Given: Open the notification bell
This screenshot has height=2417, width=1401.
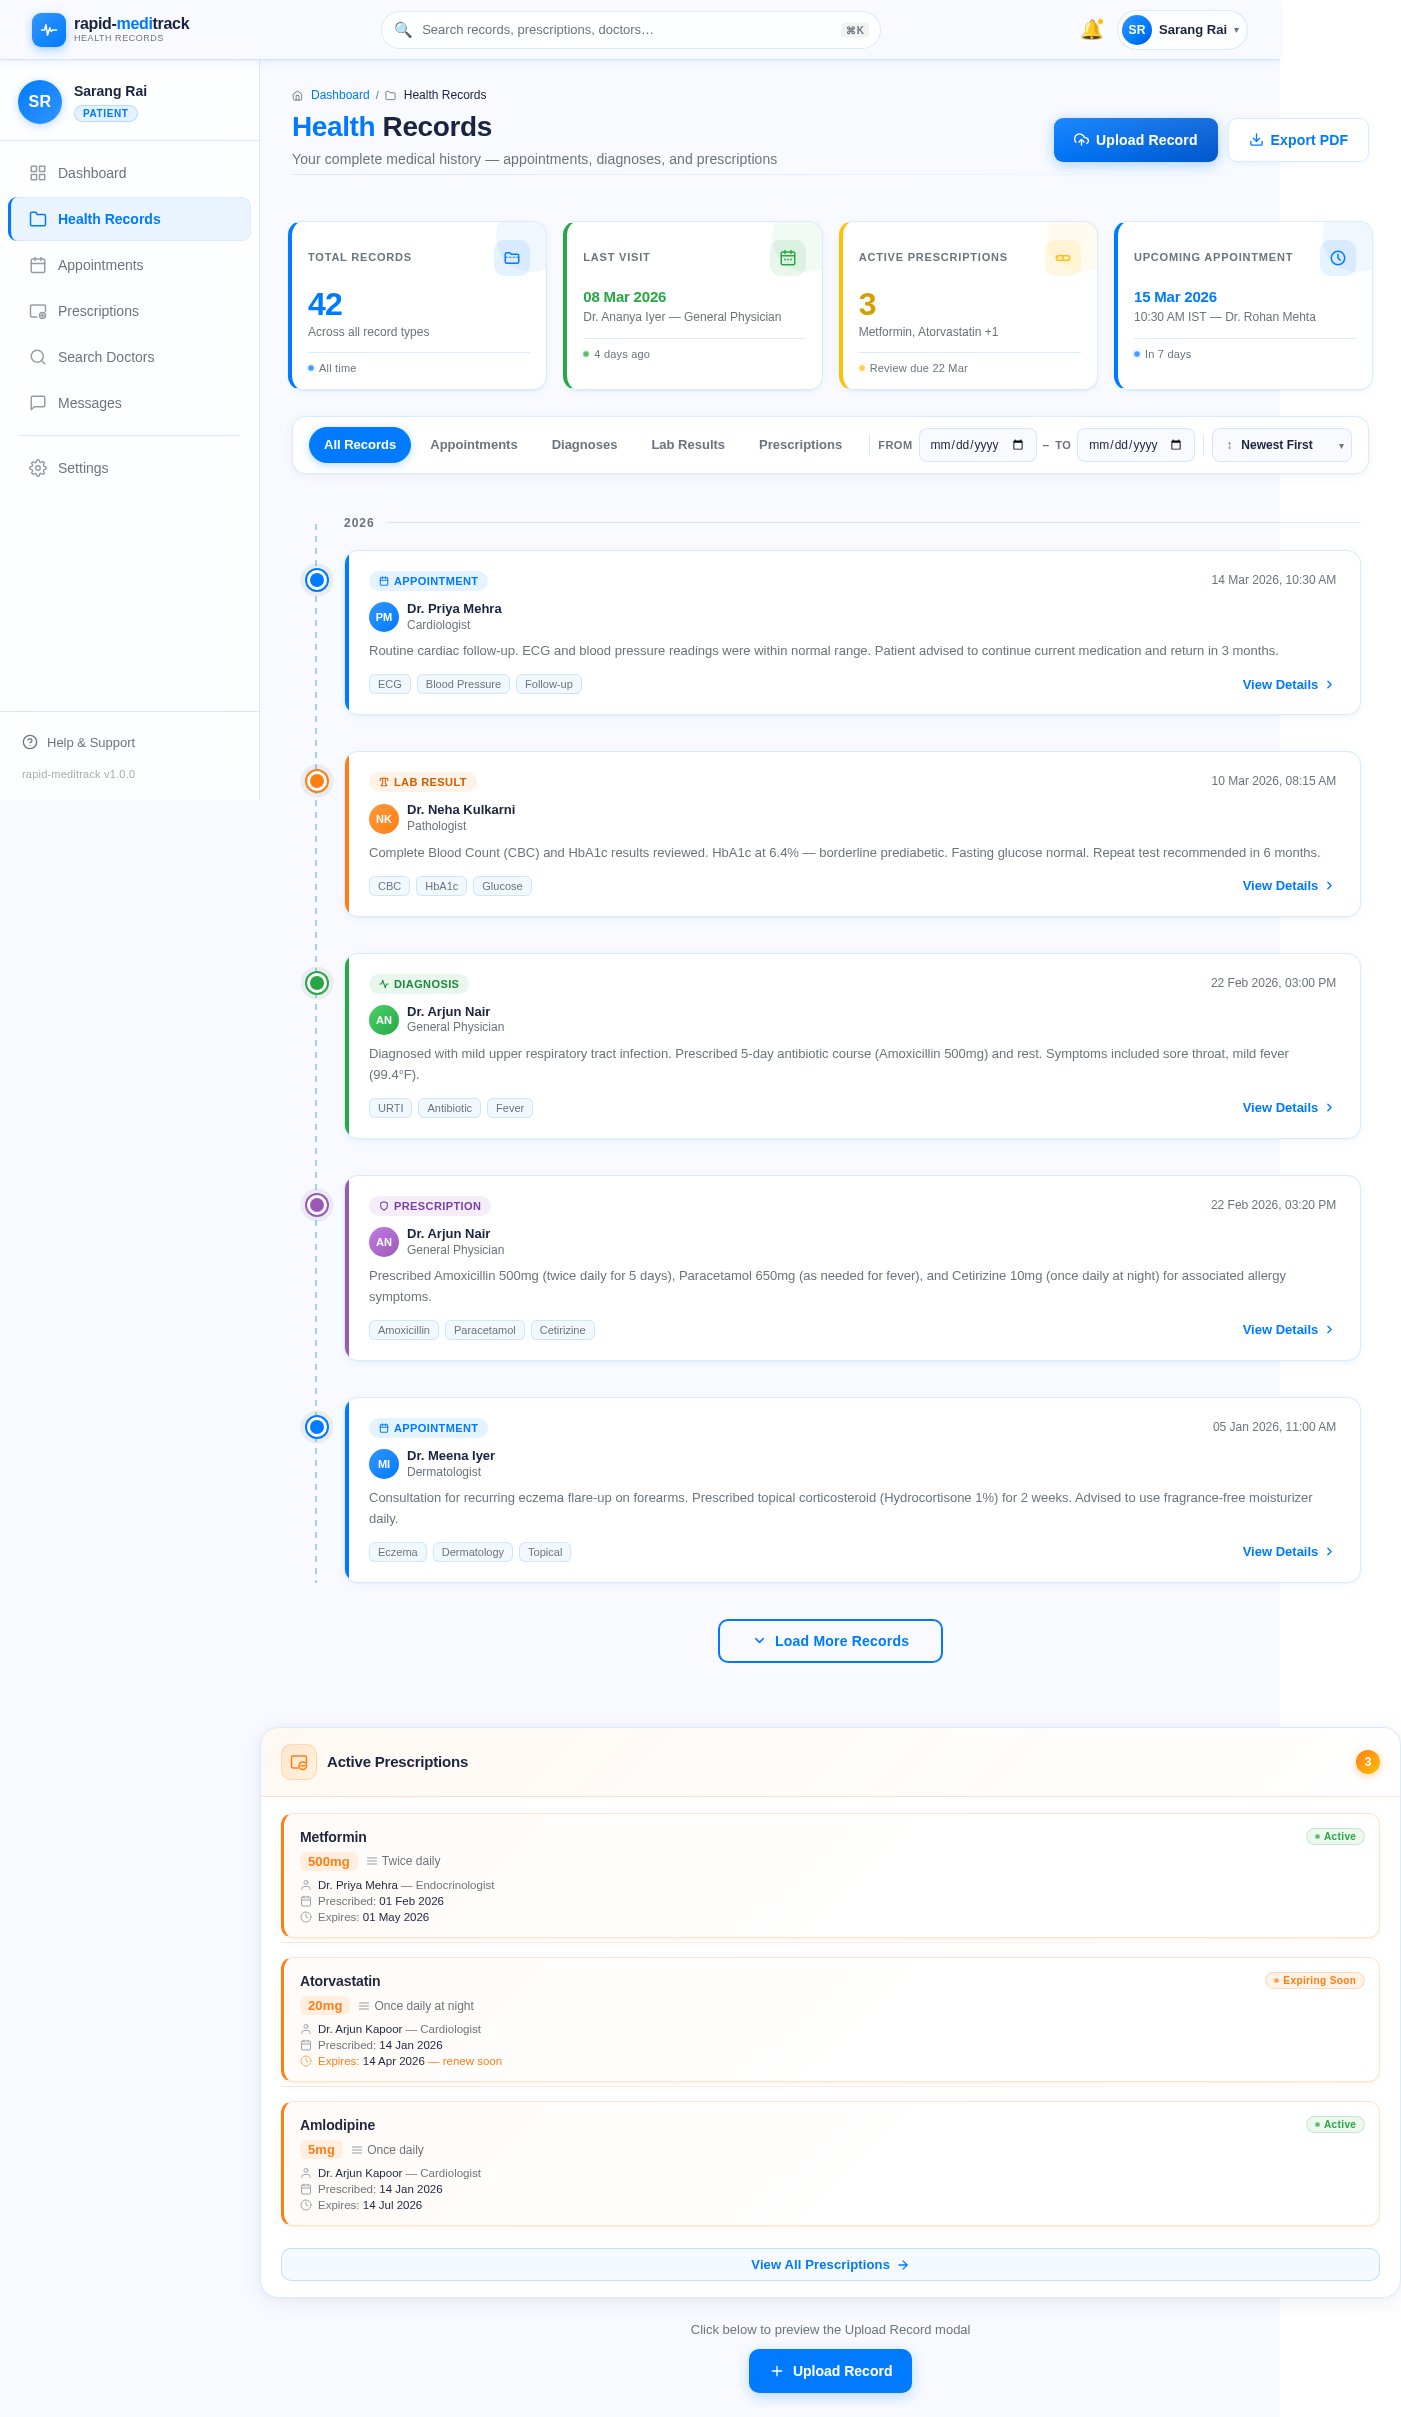Looking at the screenshot, I should pos(1092,30).
